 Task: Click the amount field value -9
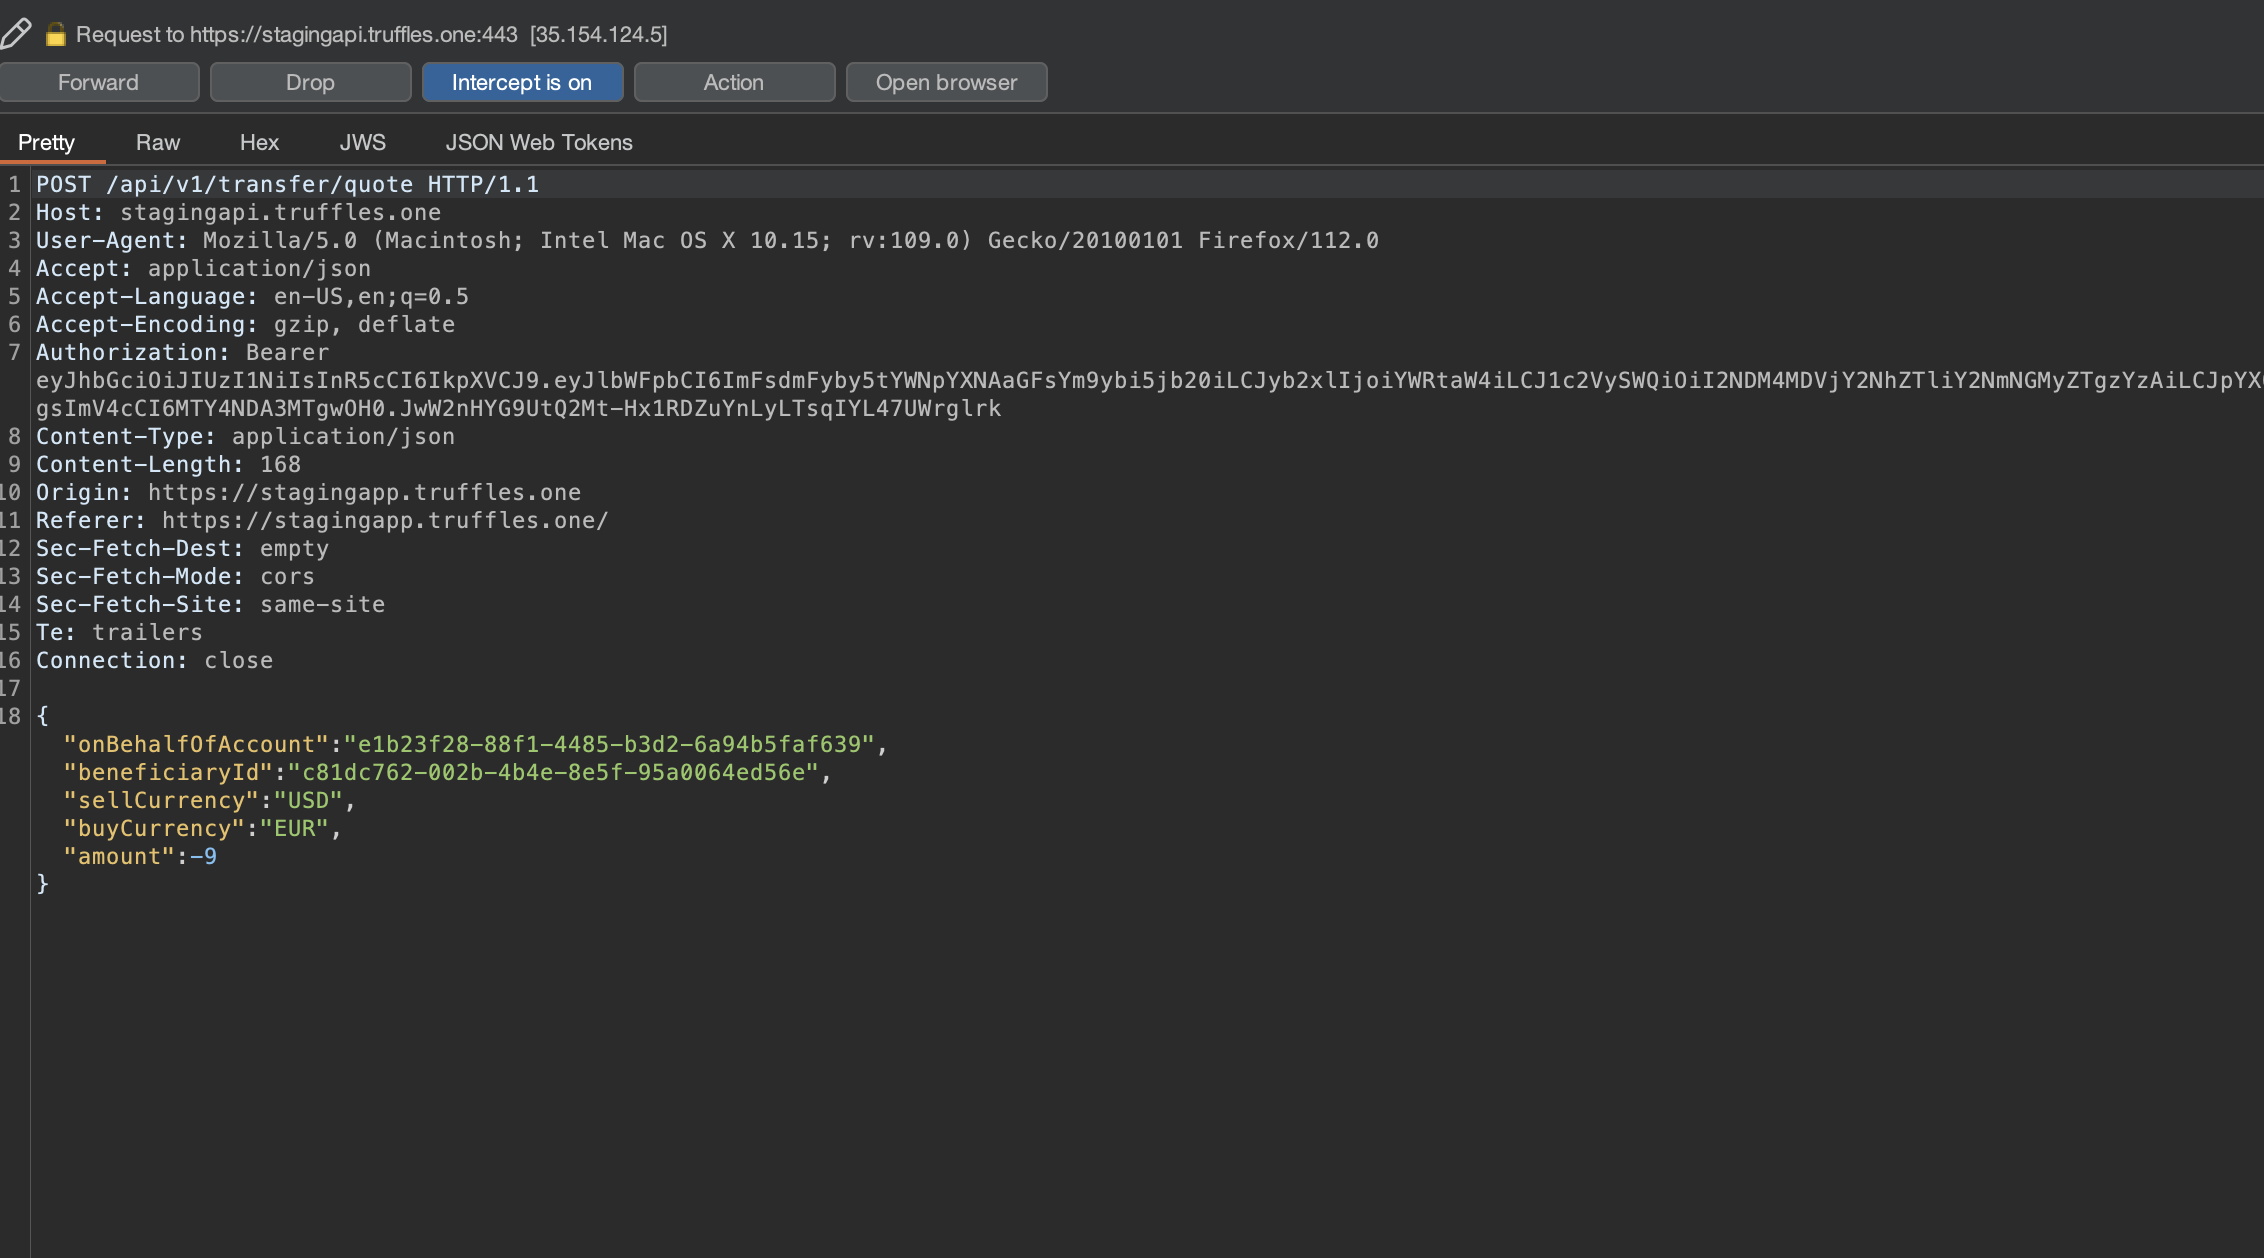[x=206, y=855]
